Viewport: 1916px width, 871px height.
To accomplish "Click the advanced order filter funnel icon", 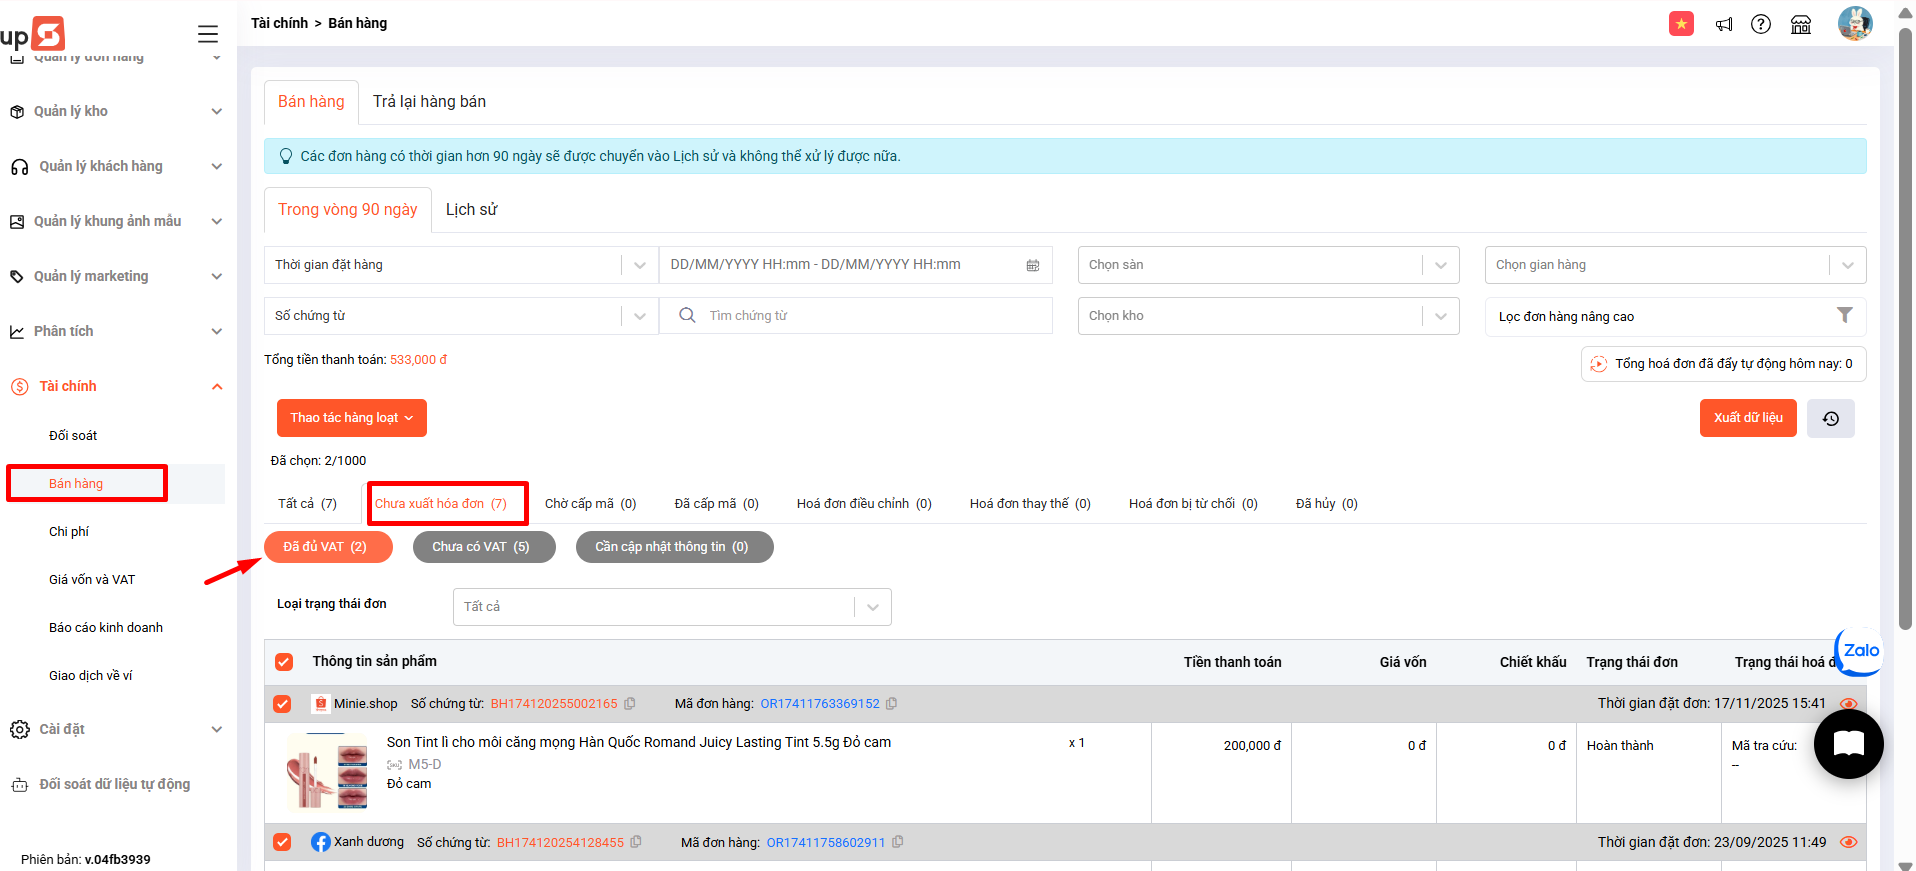I will point(1844,316).
